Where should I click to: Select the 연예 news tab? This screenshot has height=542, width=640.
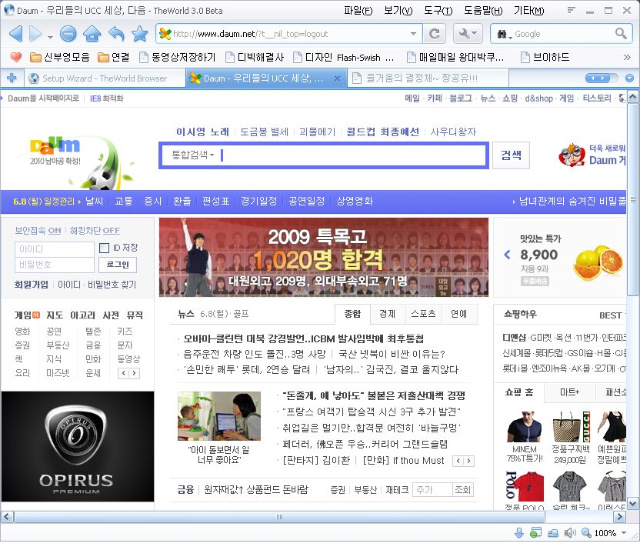point(459,314)
